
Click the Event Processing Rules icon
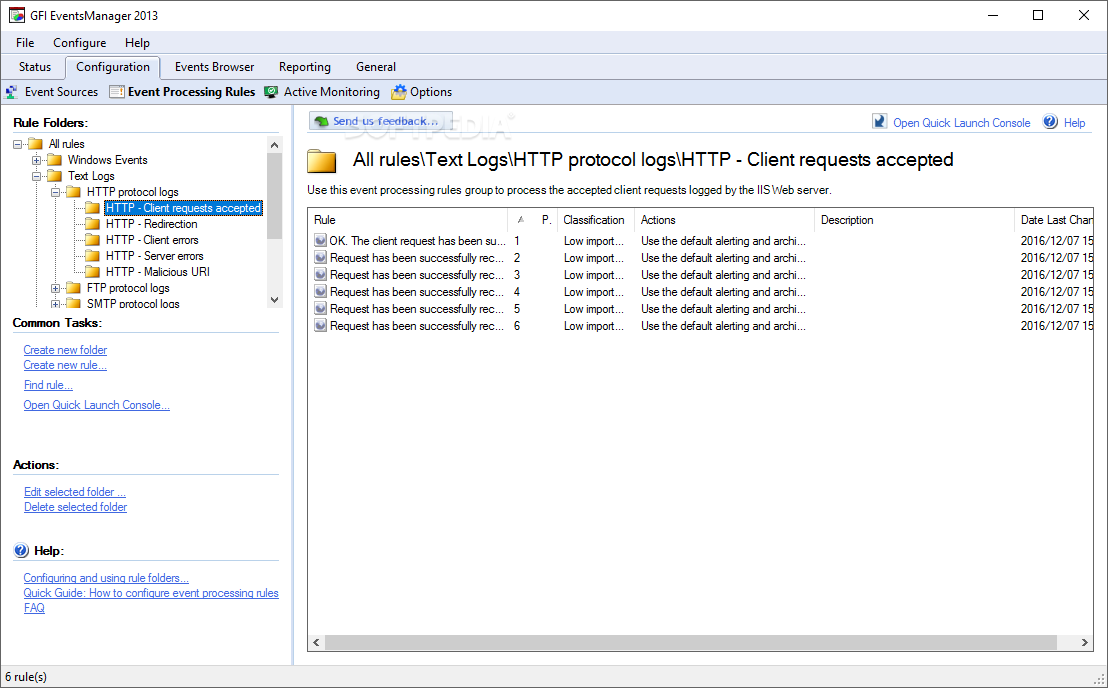click(x=117, y=92)
